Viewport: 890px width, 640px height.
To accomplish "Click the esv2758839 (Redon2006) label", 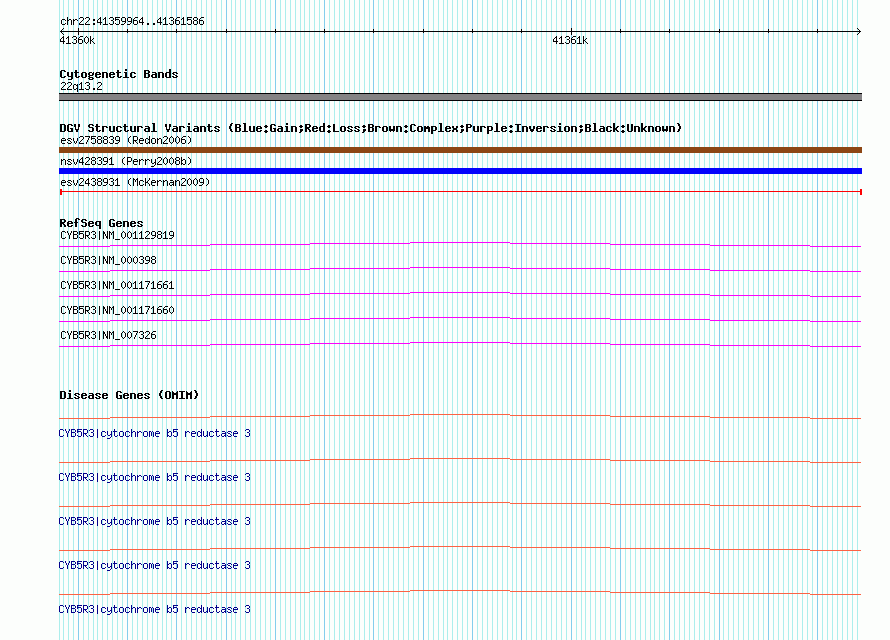I will (x=126, y=141).
